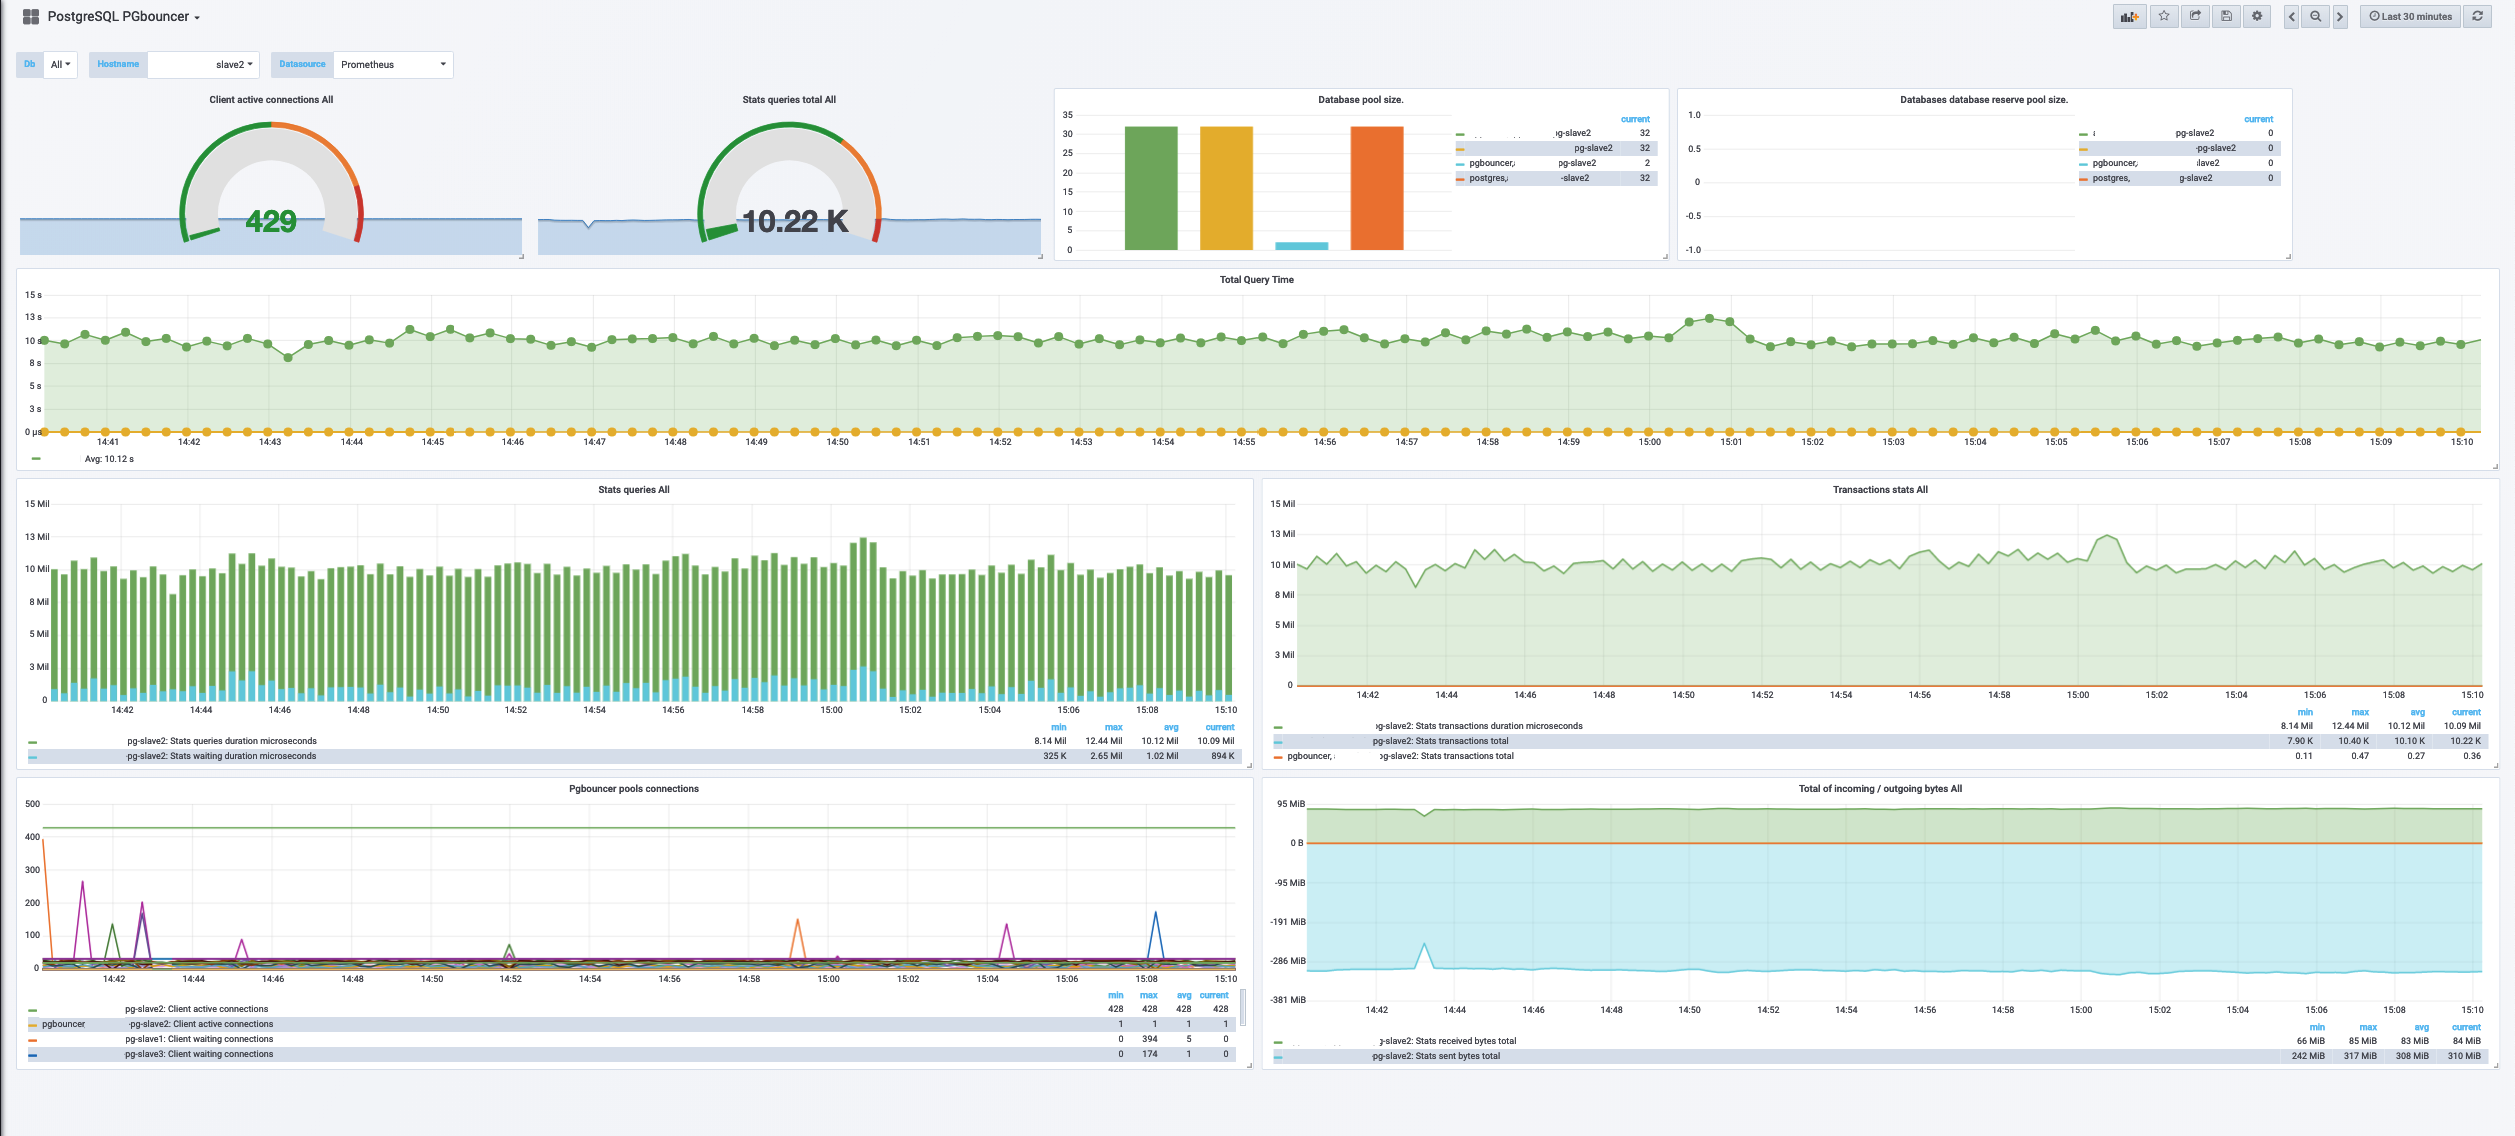Open Grafana home grid icon
2515x1136 pixels.
[31, 17]
